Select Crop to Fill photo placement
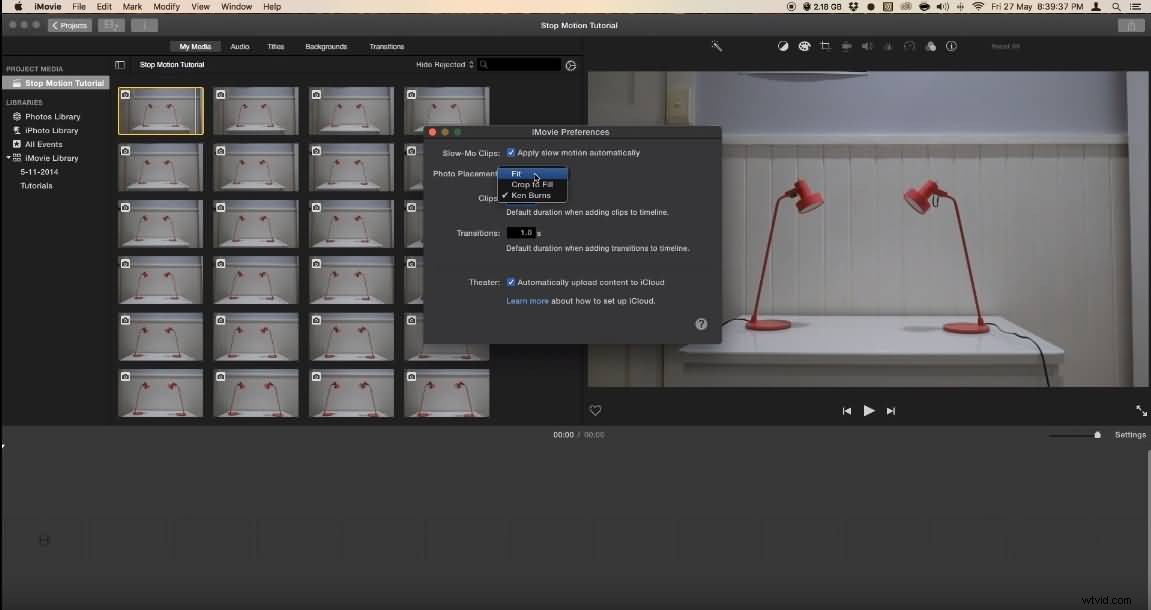The image size is (1151, 610). coord(533,184)
